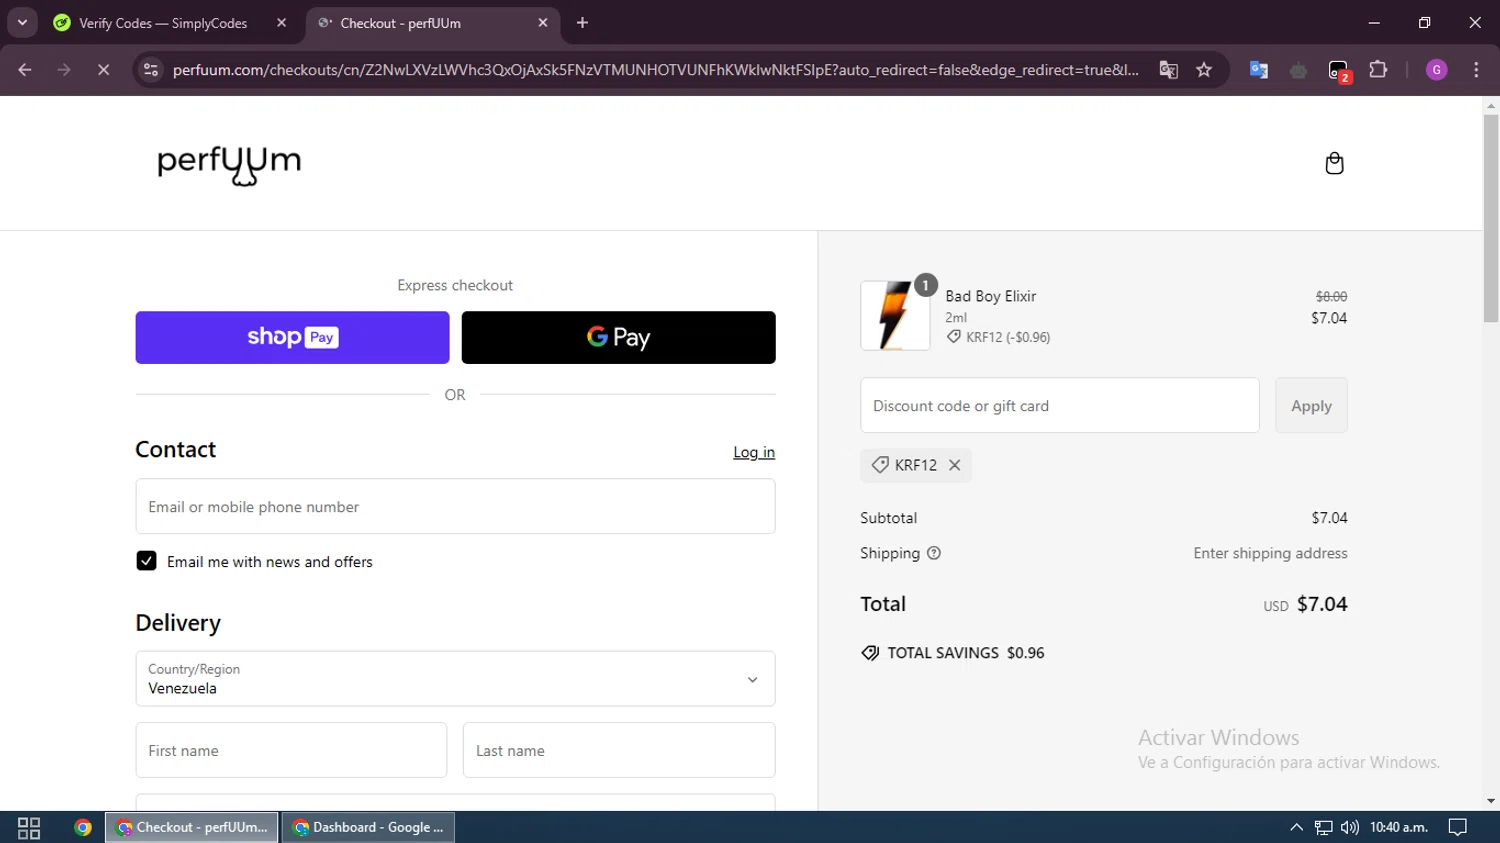
Task: Click the pinned Chrome icon in taskbar
Action: point(83,827)
